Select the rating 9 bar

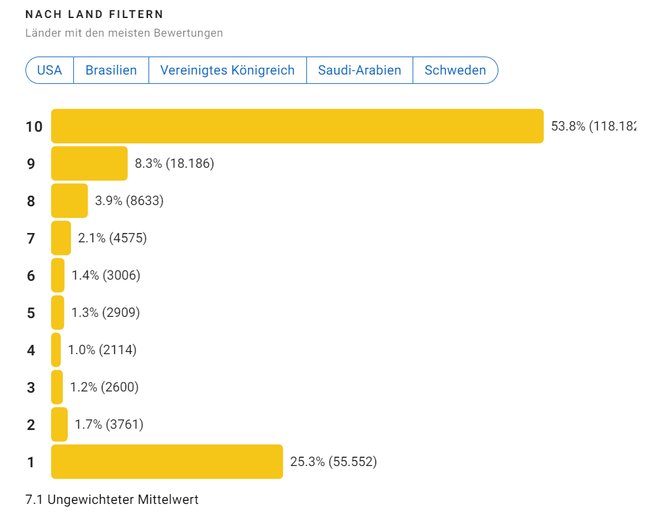[x=89, y=163]
